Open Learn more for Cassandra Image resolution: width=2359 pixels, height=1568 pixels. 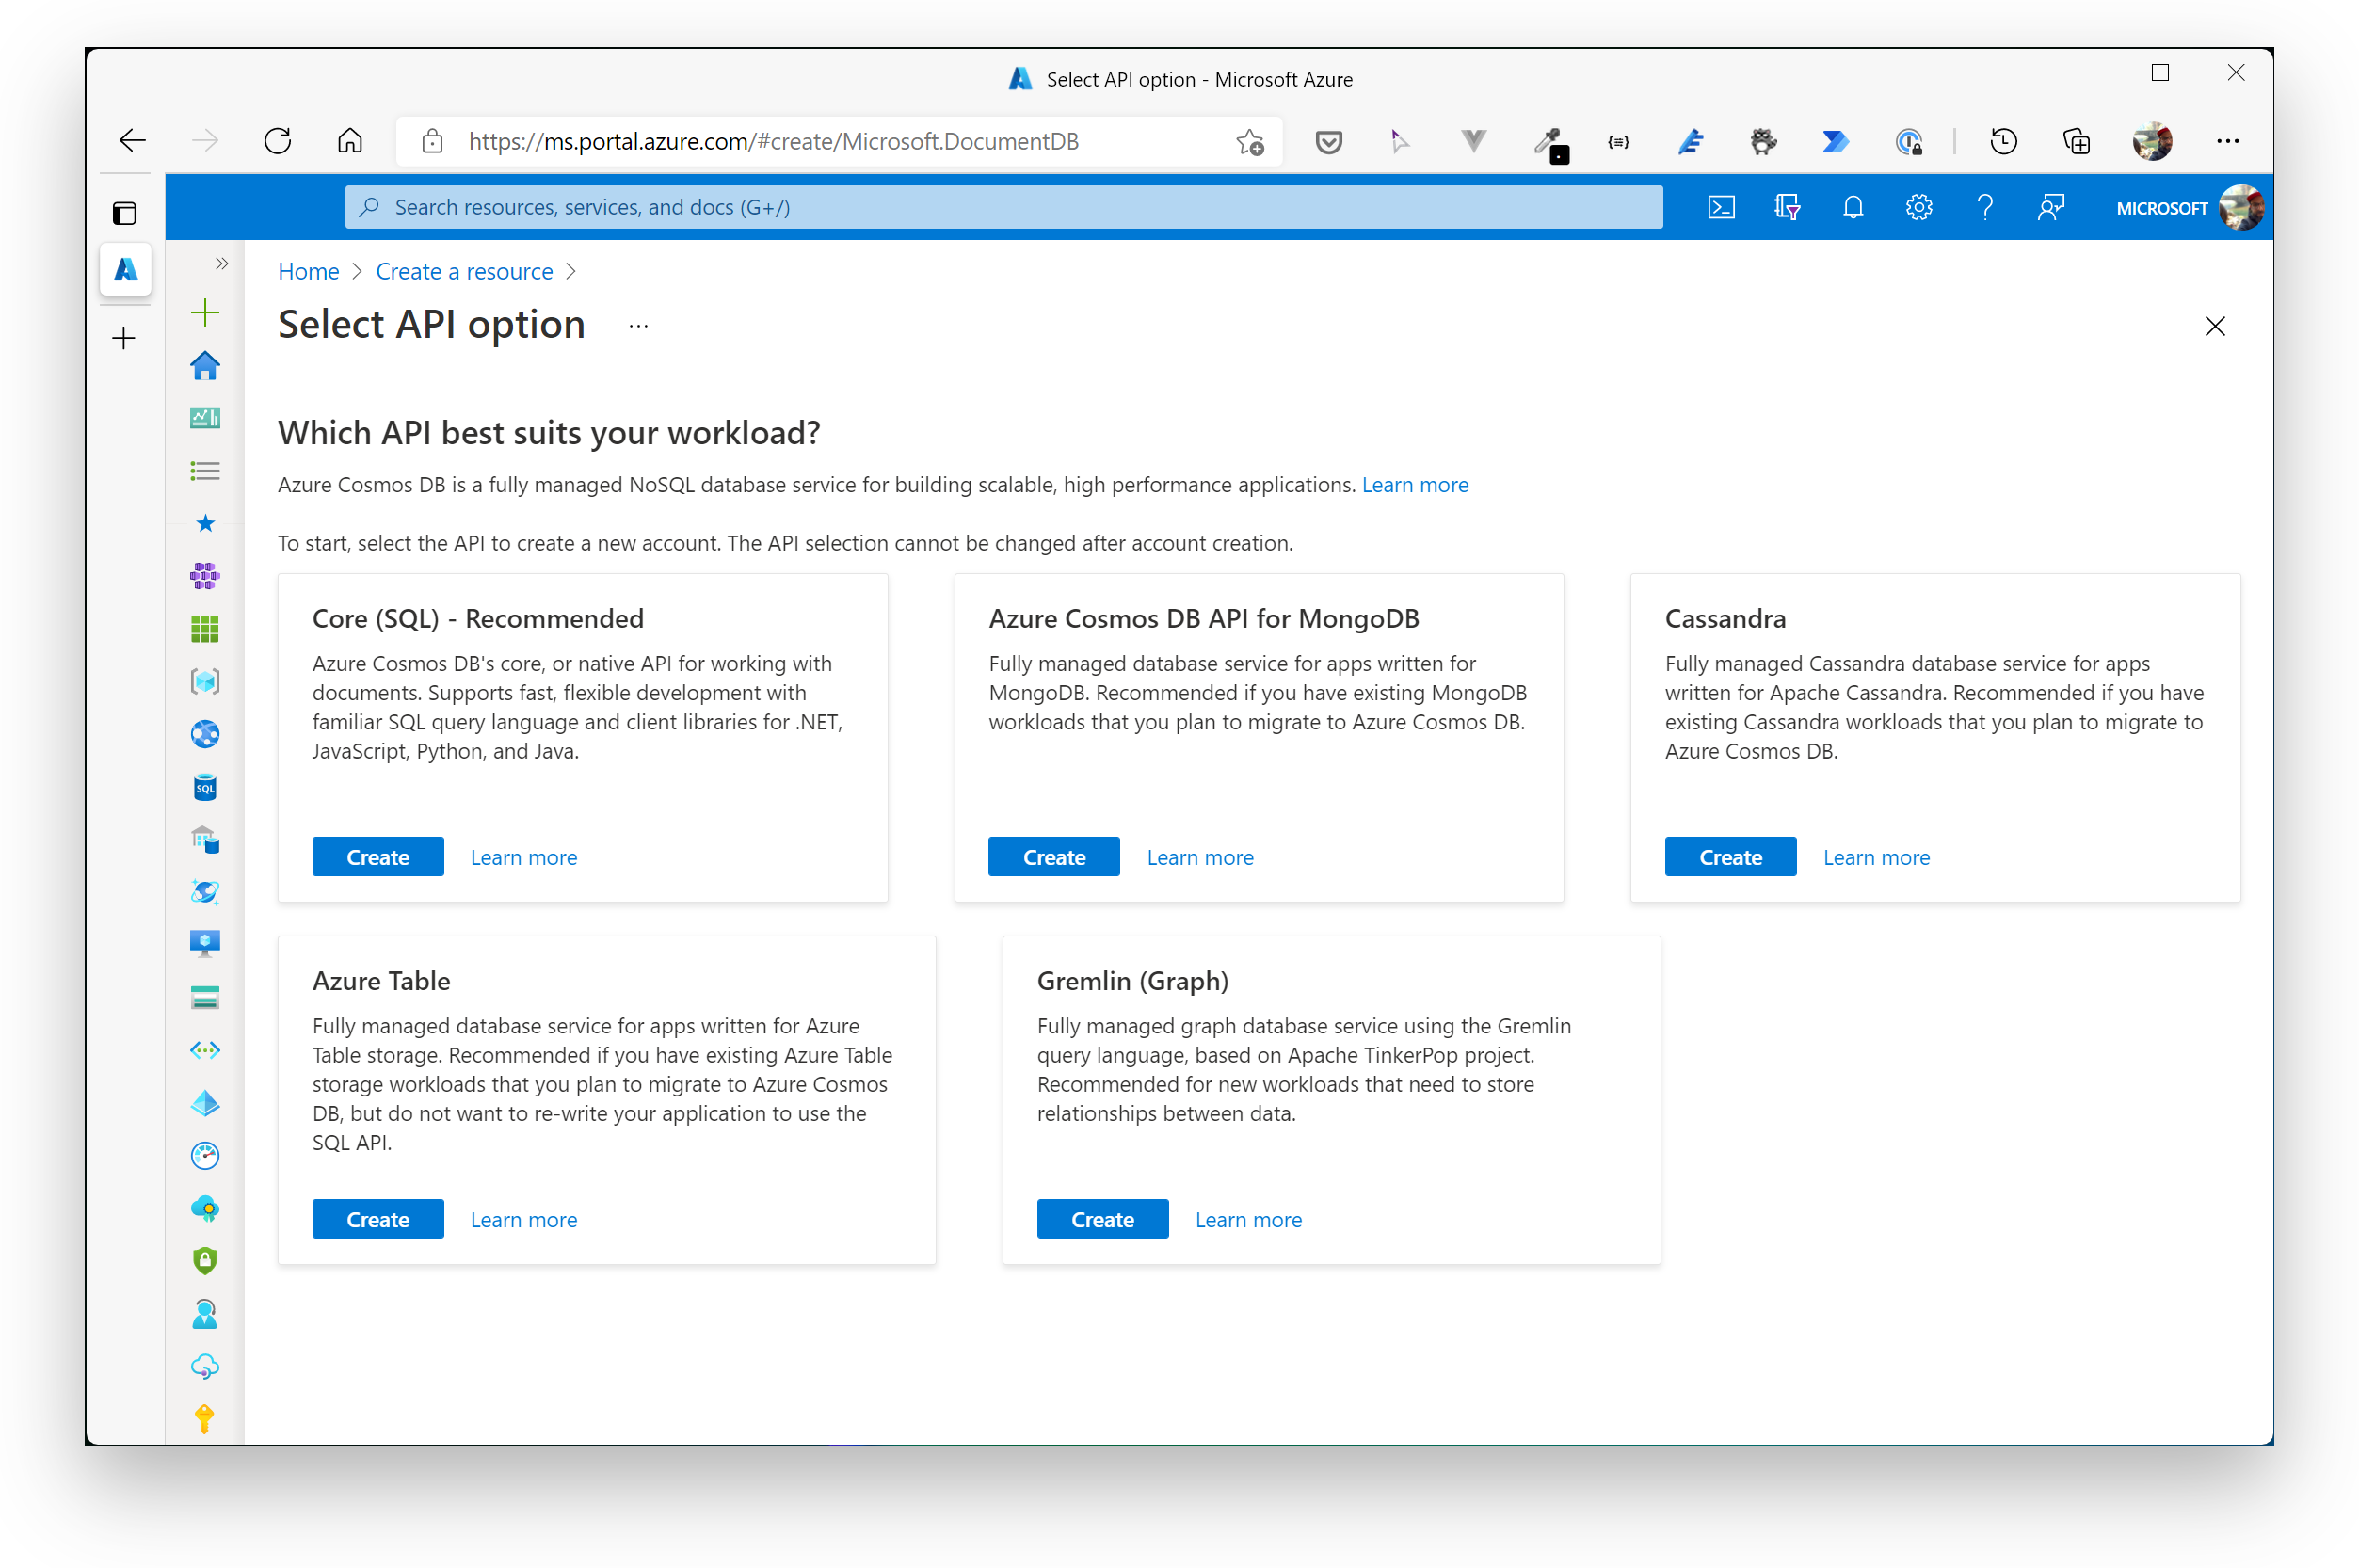click(1876, 857)
